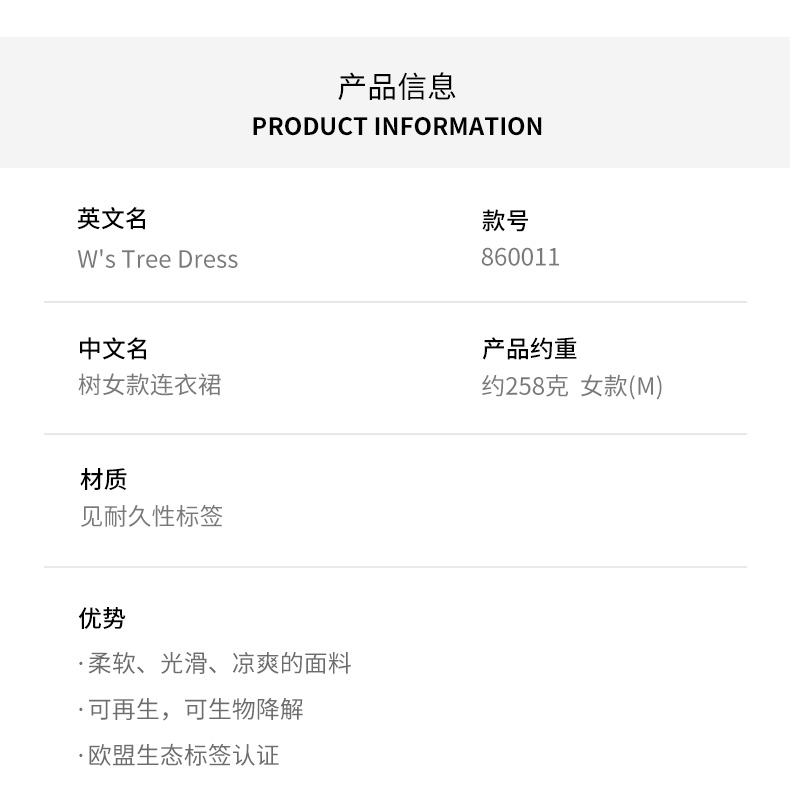Select the 优势 label
The height and width of the screenshot is (807, 790).
pyautogui.click(x=102, y=618)
